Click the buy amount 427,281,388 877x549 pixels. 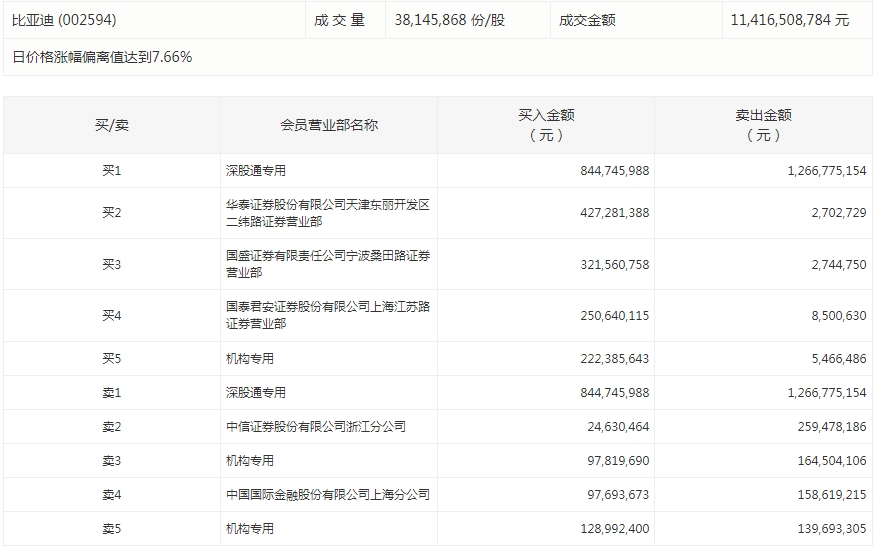614,213
